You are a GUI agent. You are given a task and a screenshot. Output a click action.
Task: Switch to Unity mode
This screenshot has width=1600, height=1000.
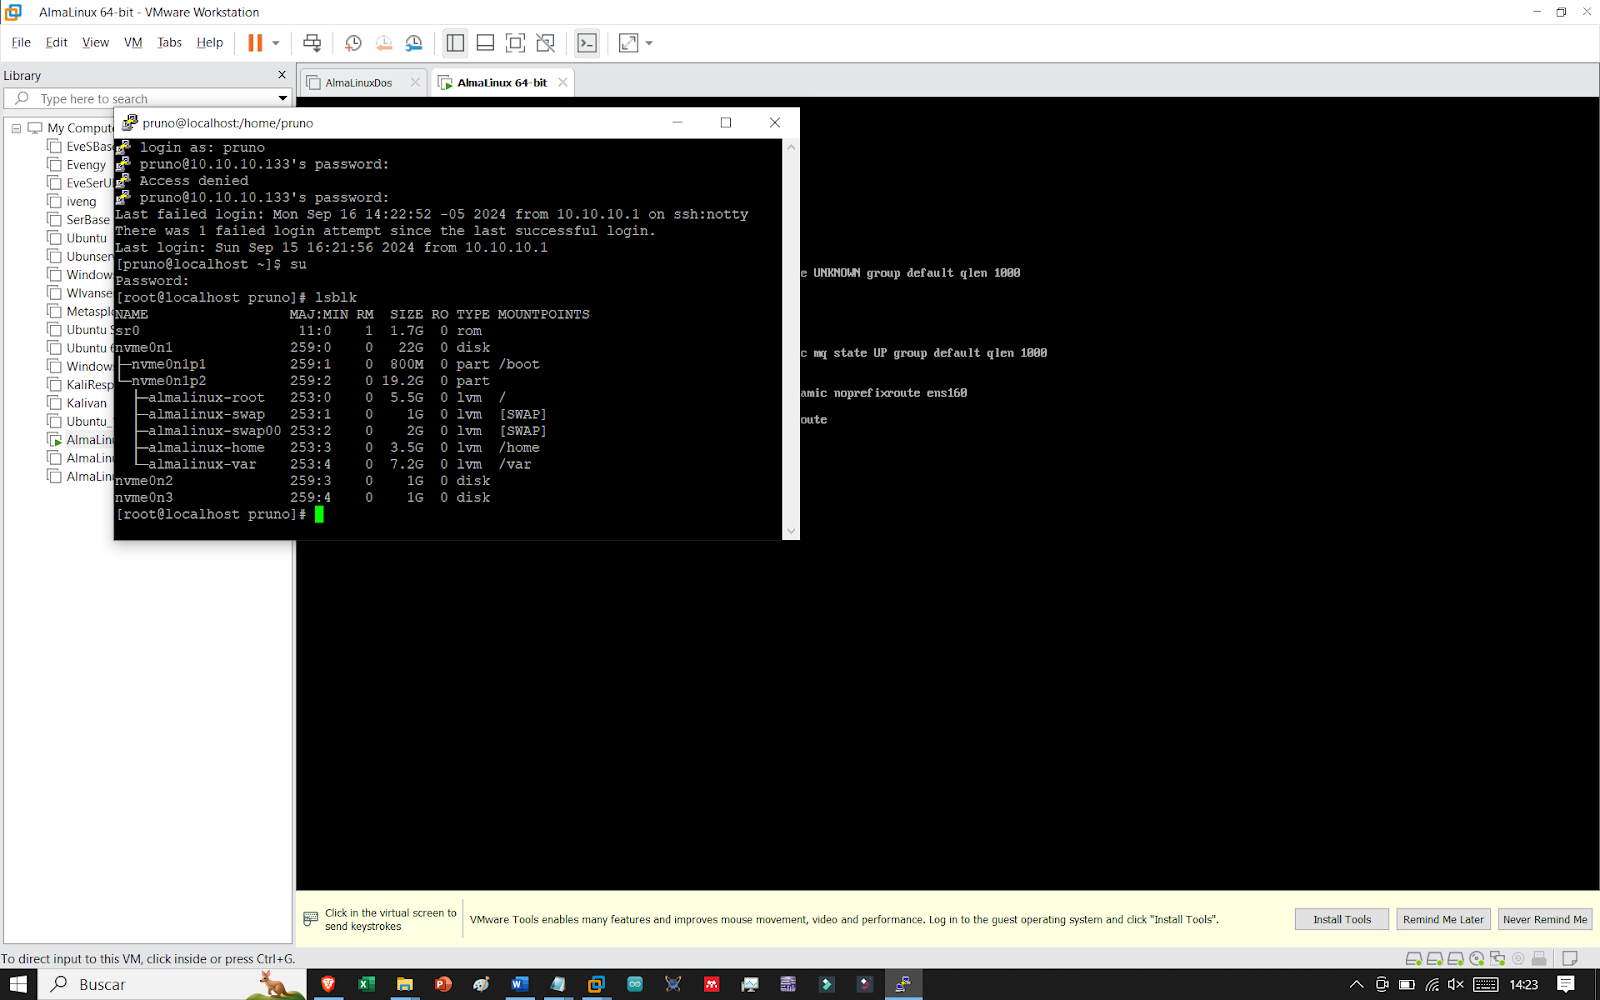(545, 43)
